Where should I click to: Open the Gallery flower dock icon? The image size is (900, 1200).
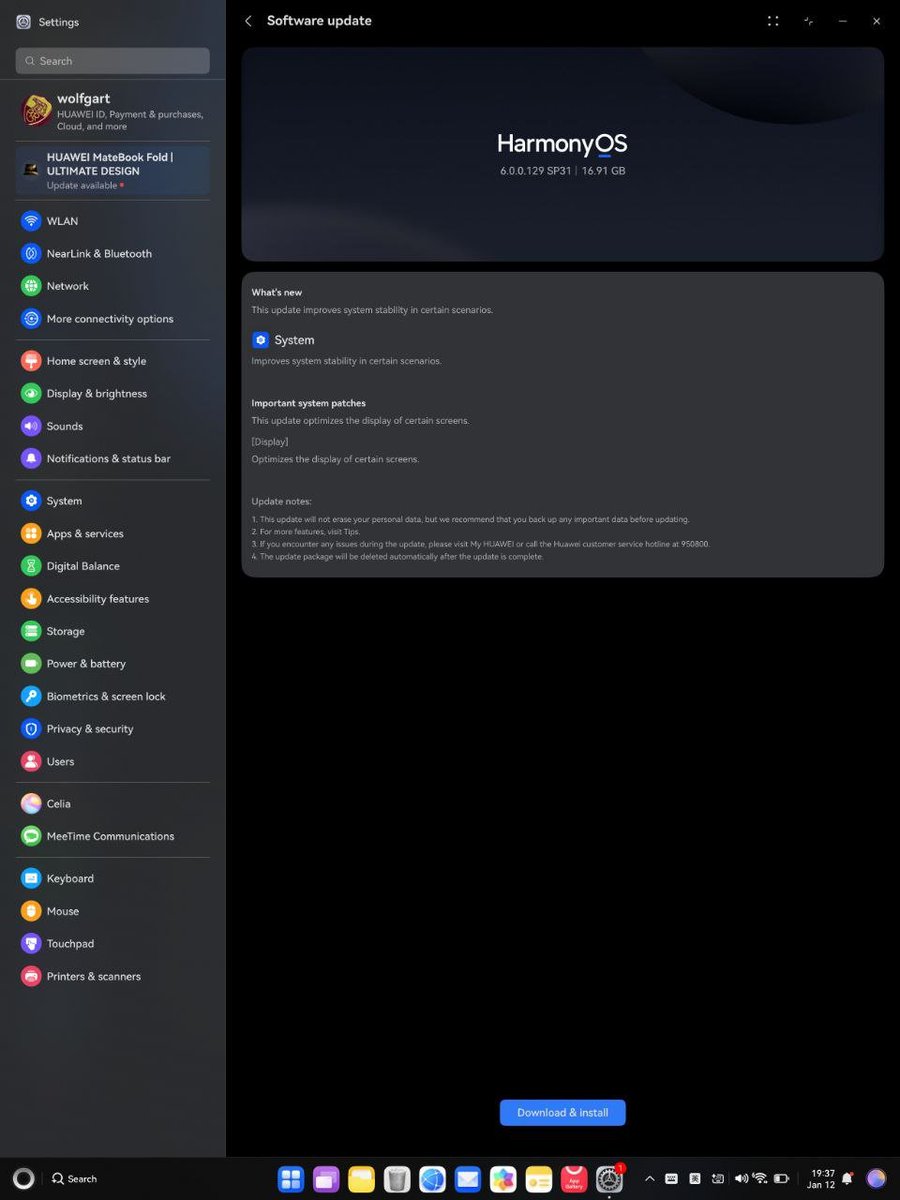503,1179
